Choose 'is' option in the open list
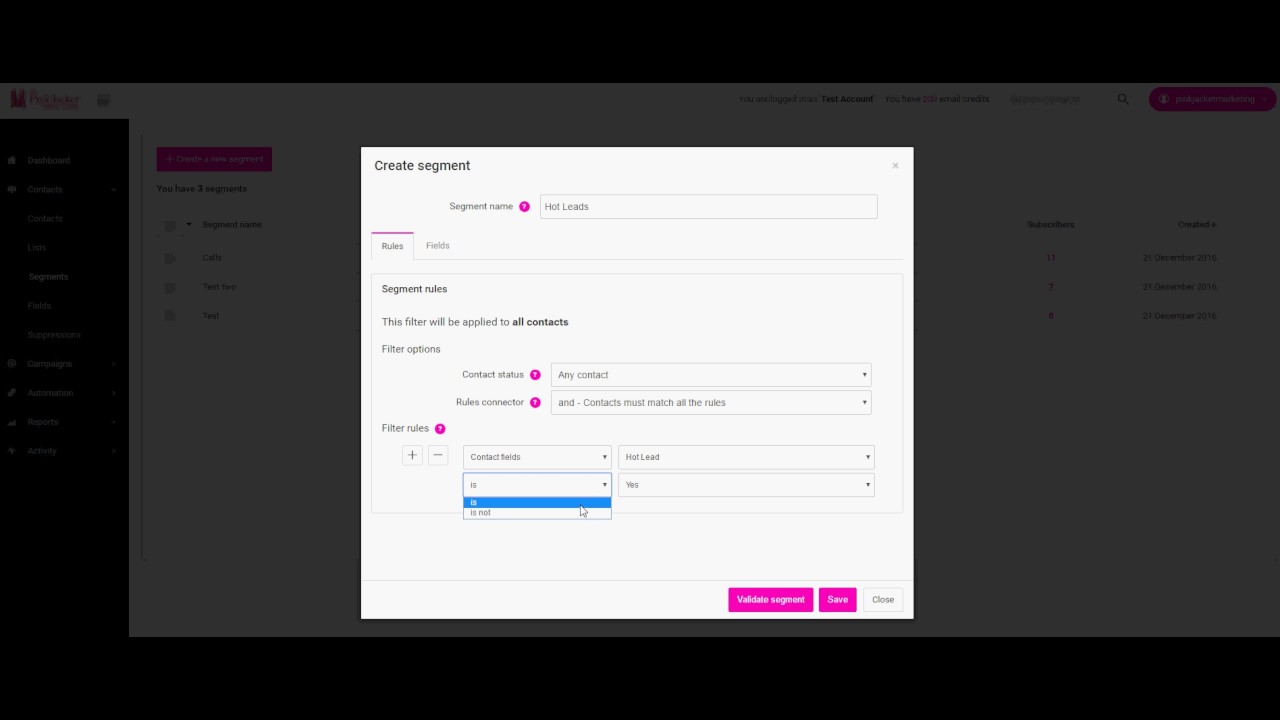 537,502
